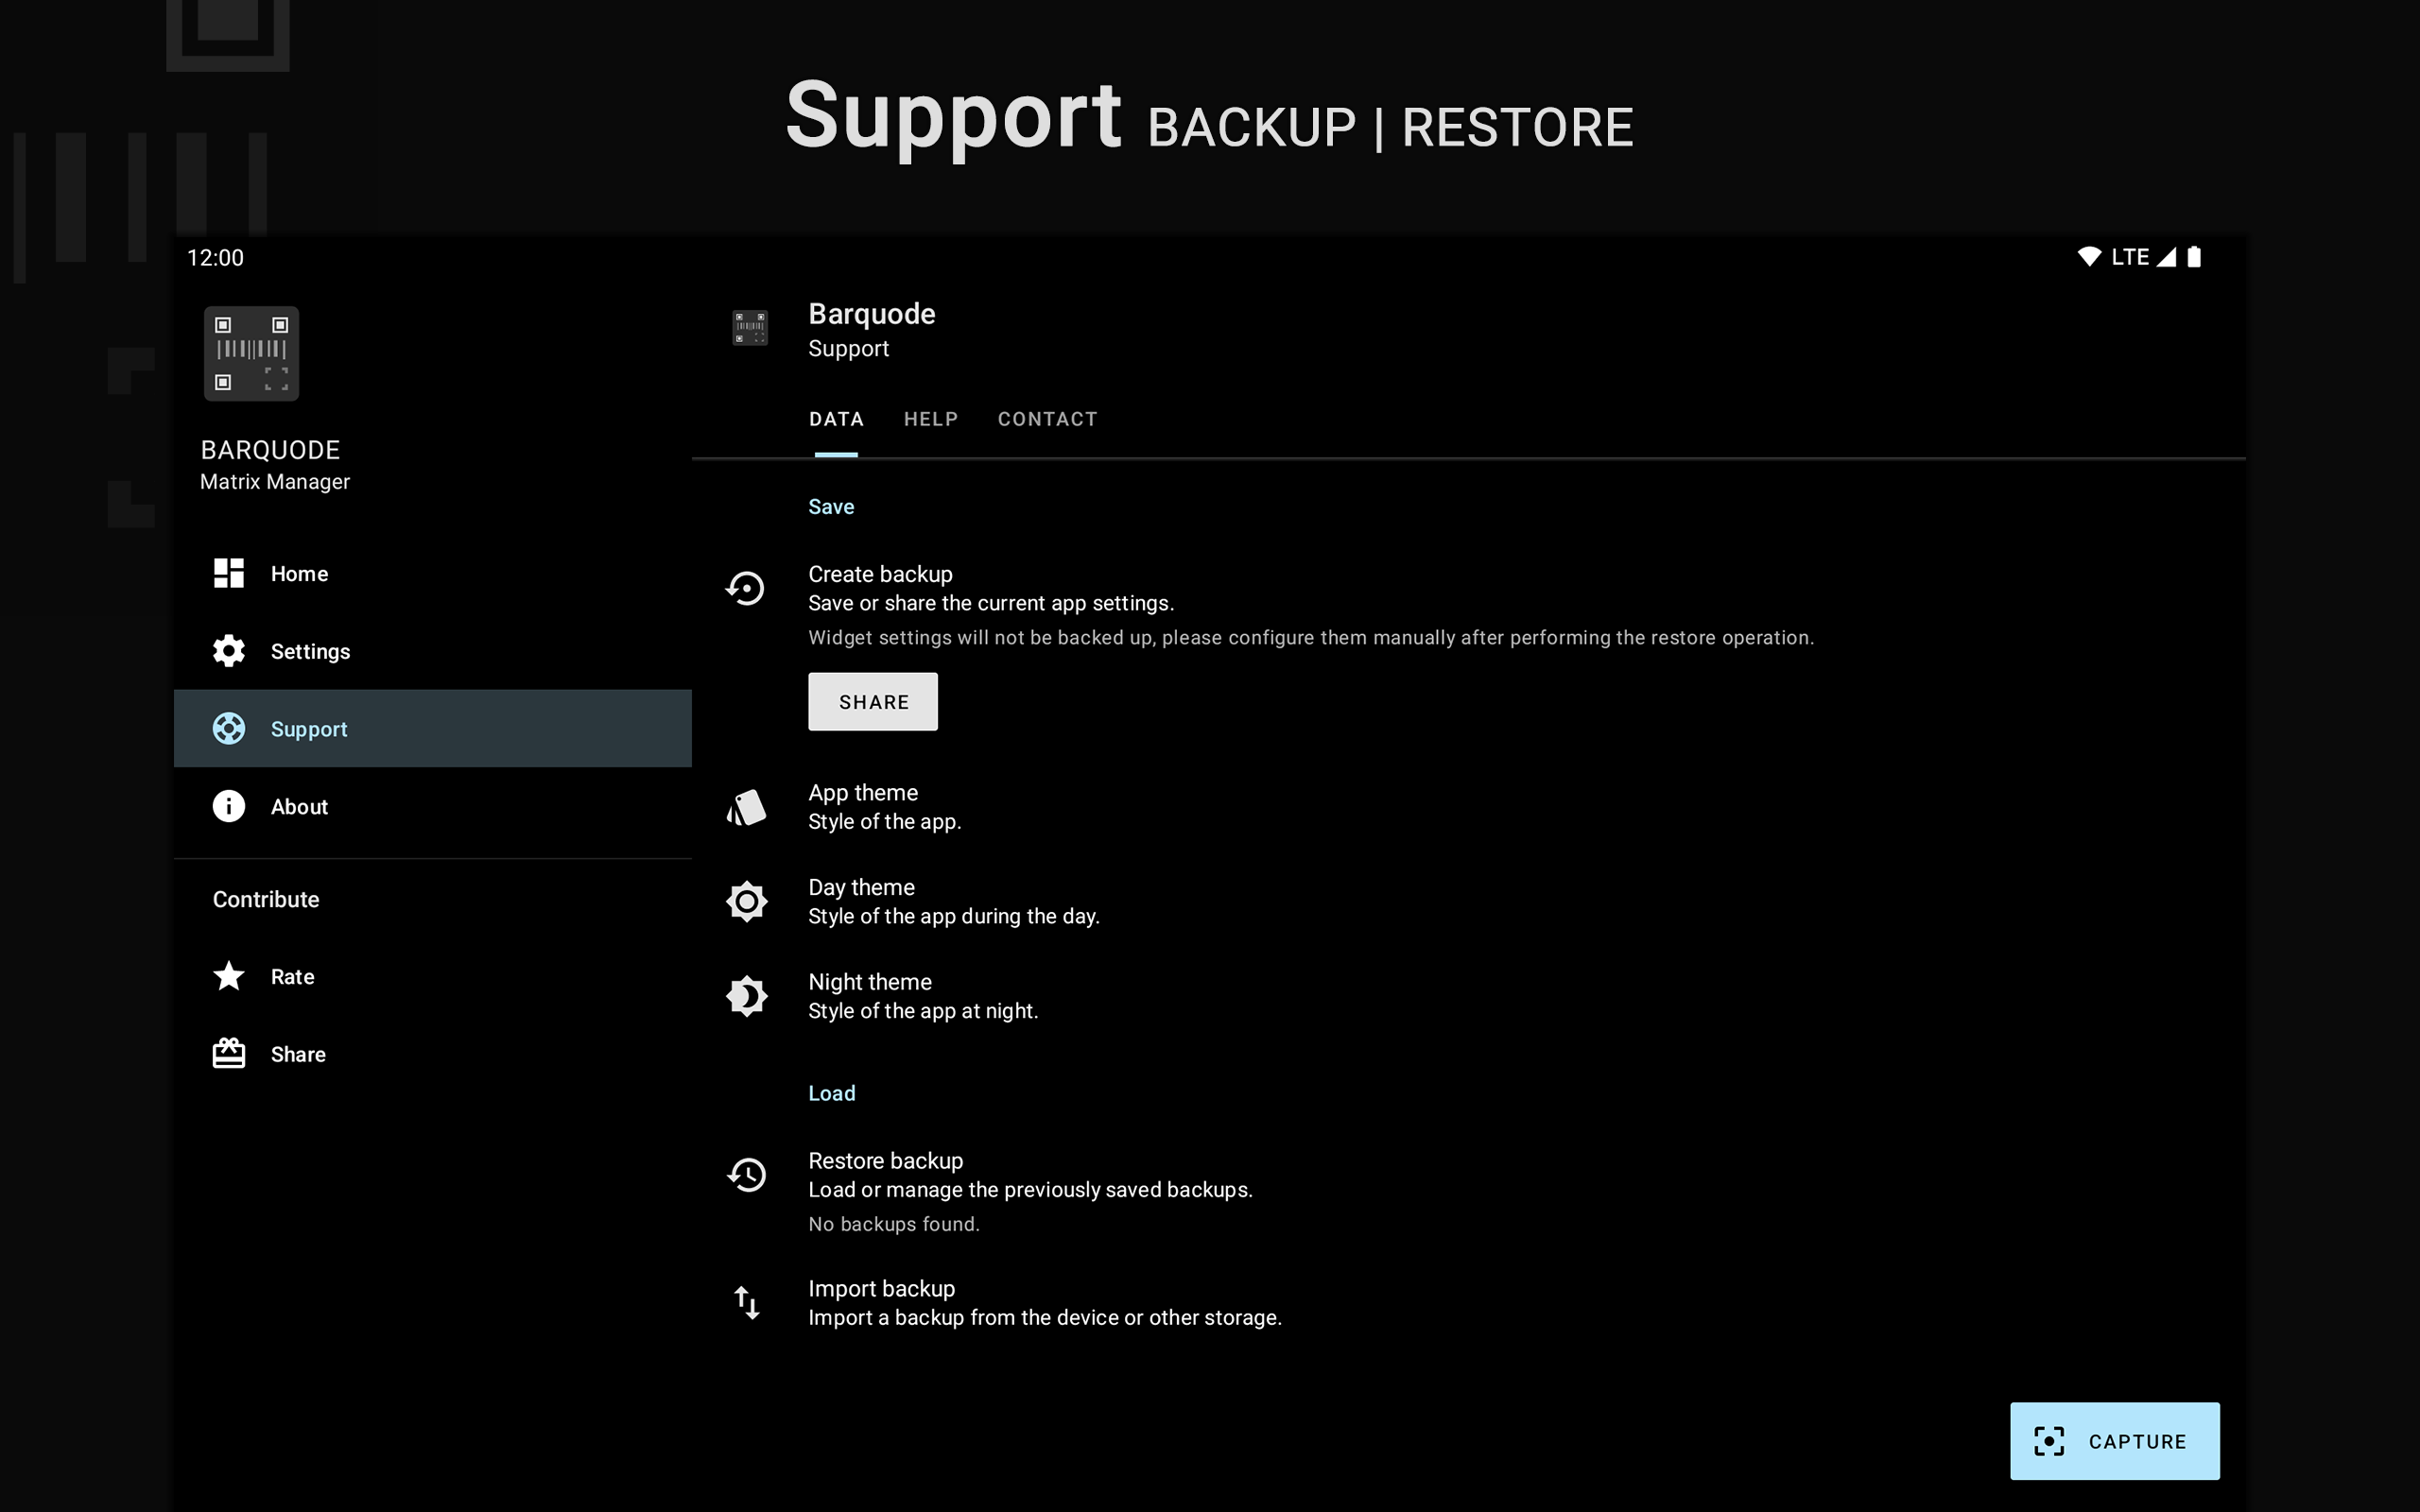This screenshot has height=1512, width=2420.
Task: Click the Share gift icon
Action: click(228, 1053)
